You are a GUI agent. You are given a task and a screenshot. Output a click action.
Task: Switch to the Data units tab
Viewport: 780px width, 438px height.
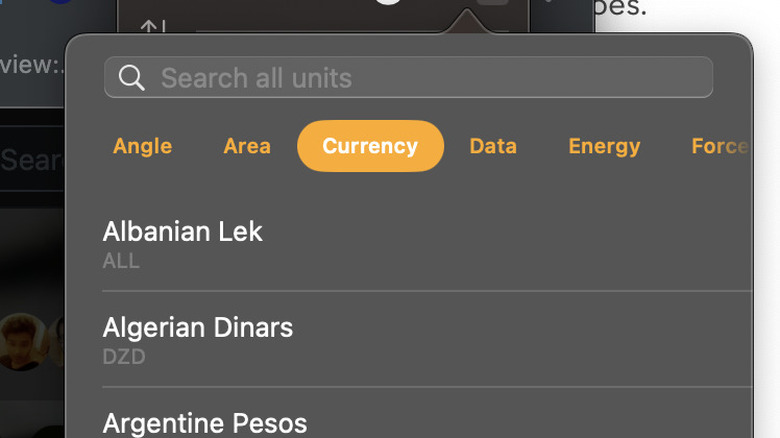493,146
